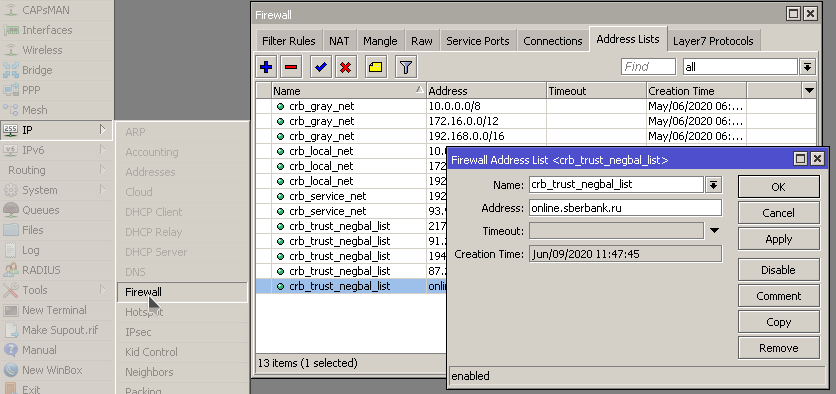Switch to the Filter Rules tab
The image size is (836, 394).
coord(288,41)
